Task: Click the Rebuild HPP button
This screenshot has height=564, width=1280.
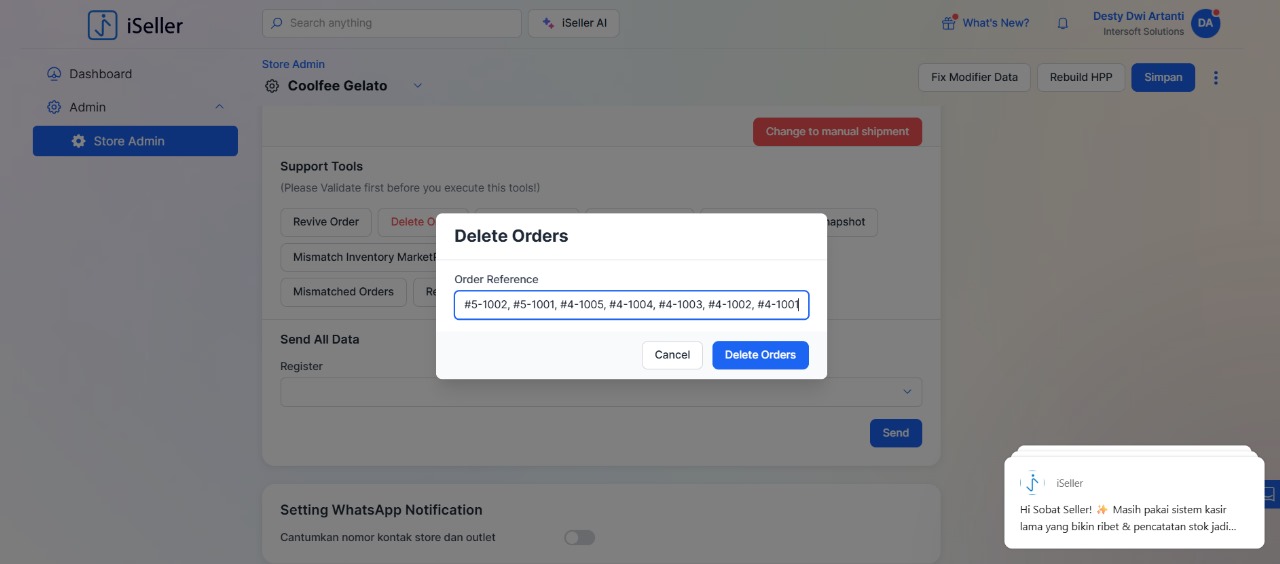Action: (1080, 77)
